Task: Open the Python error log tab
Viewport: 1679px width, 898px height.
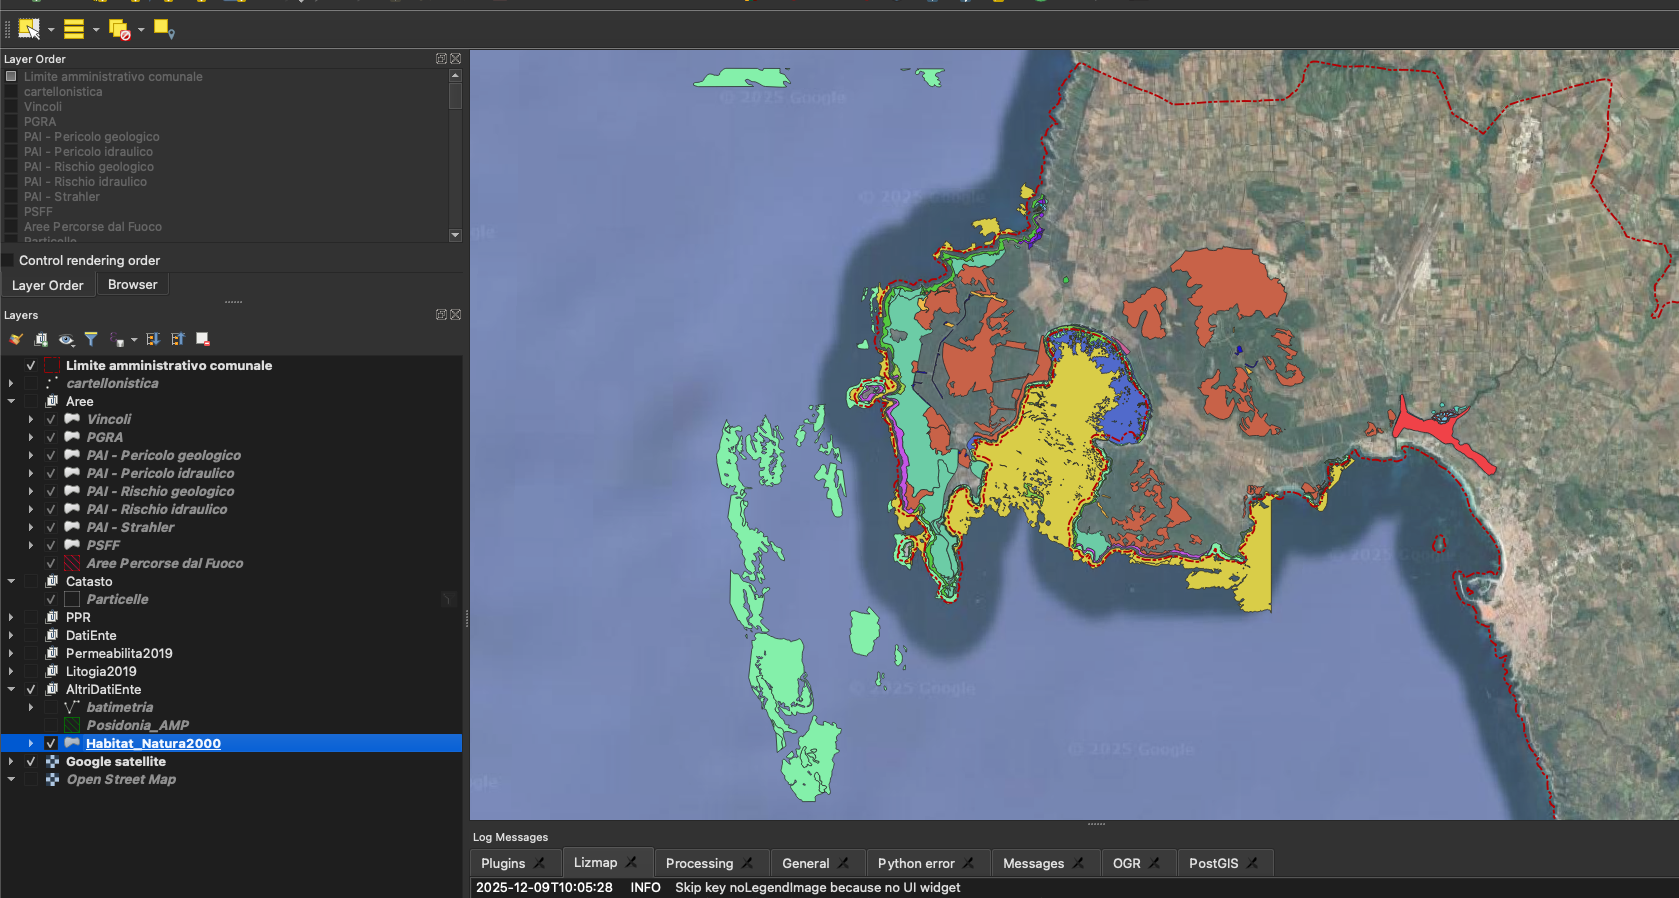Action: (916, 863)
